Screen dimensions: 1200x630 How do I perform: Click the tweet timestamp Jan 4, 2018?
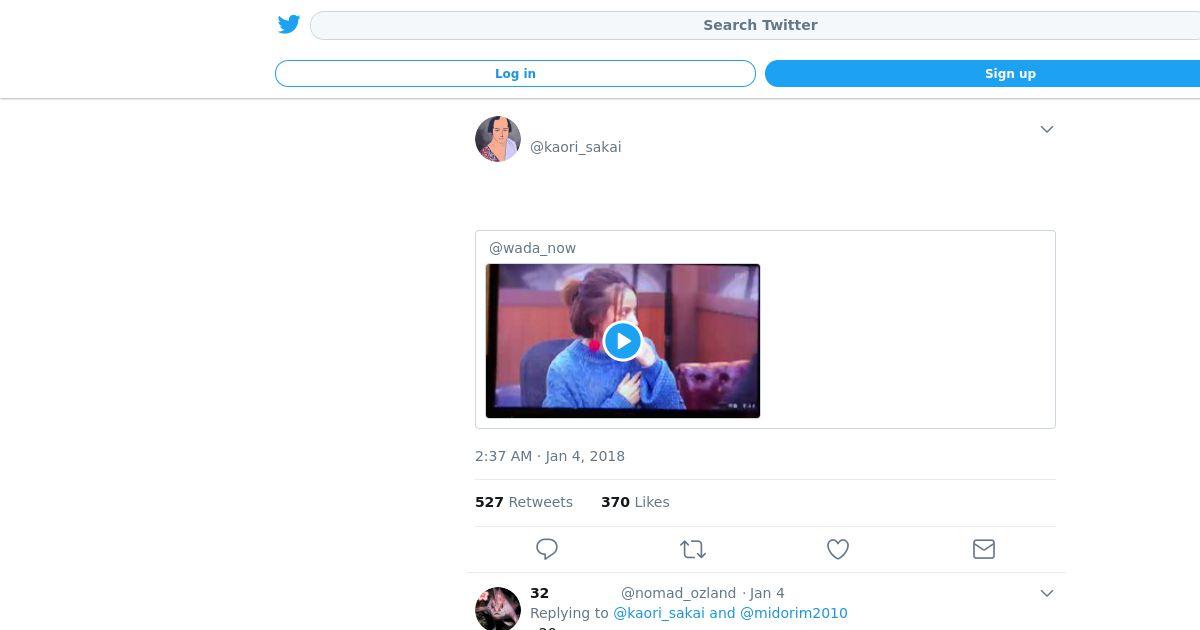click(550, 456)
